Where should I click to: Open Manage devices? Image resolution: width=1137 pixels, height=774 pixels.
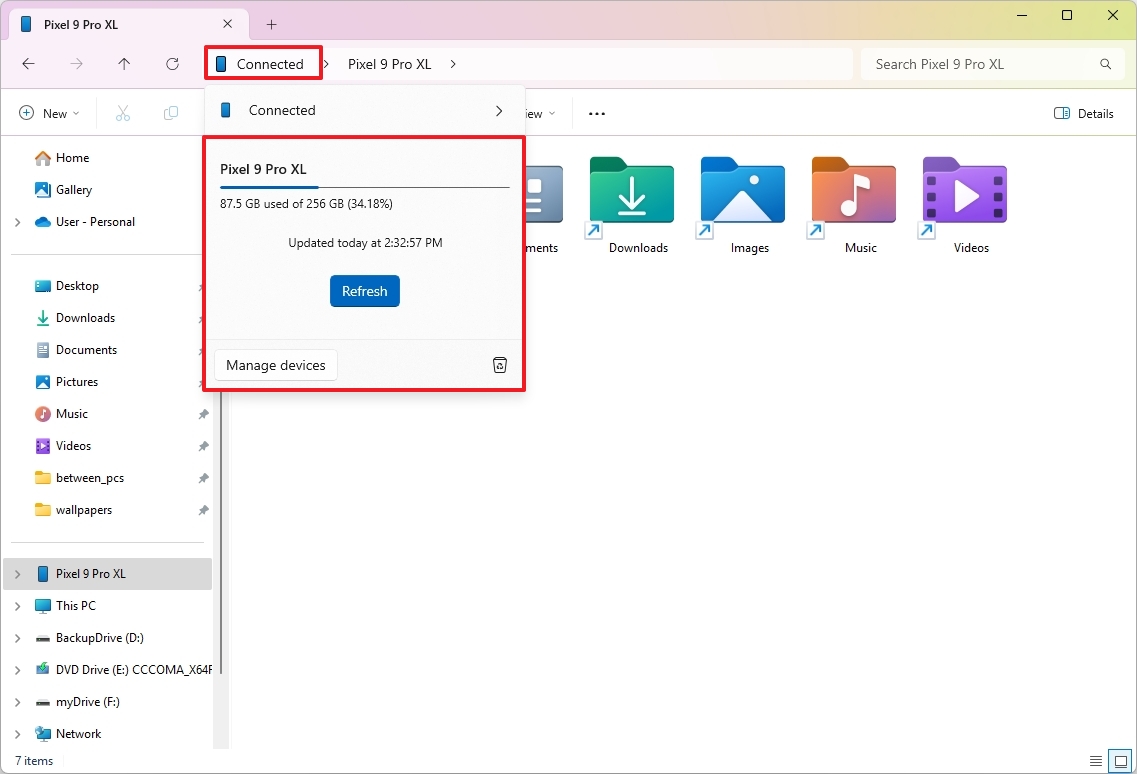pyautogui.click(x=276, y=364)
